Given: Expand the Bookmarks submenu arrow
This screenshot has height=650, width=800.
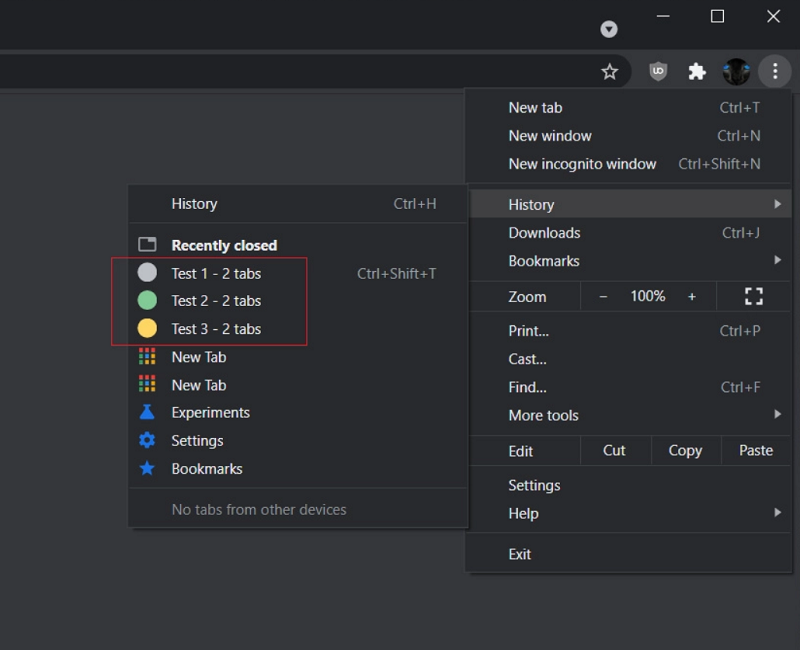Looking at the screenshot, I should click(777, 260).
